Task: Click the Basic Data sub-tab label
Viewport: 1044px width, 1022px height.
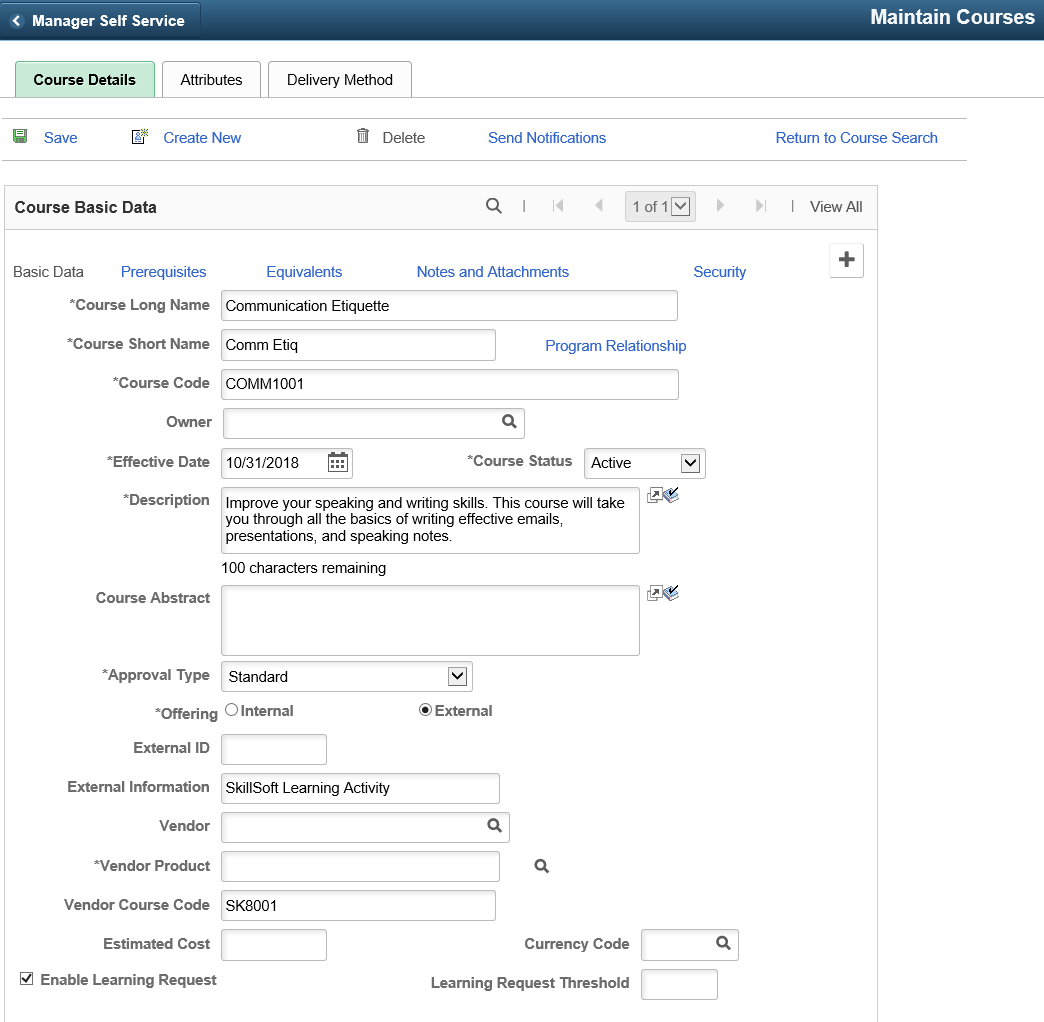Action: point(48,272)
